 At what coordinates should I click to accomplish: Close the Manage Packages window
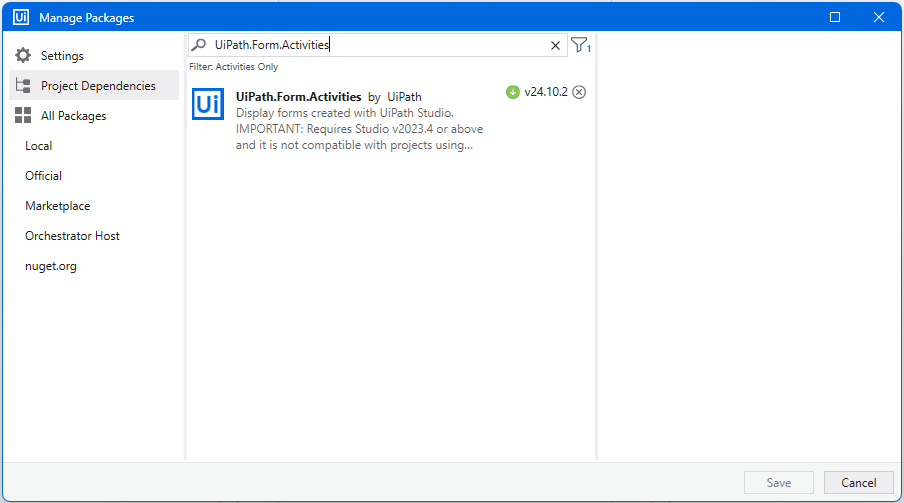(x=879, y=17)
